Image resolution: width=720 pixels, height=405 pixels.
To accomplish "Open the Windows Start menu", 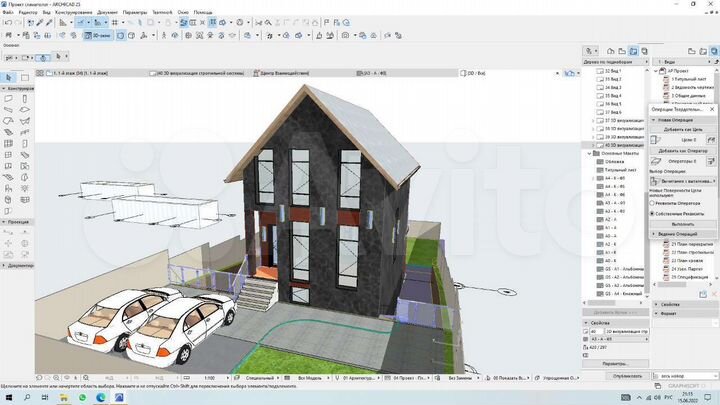I will click(x=9, y=396).
